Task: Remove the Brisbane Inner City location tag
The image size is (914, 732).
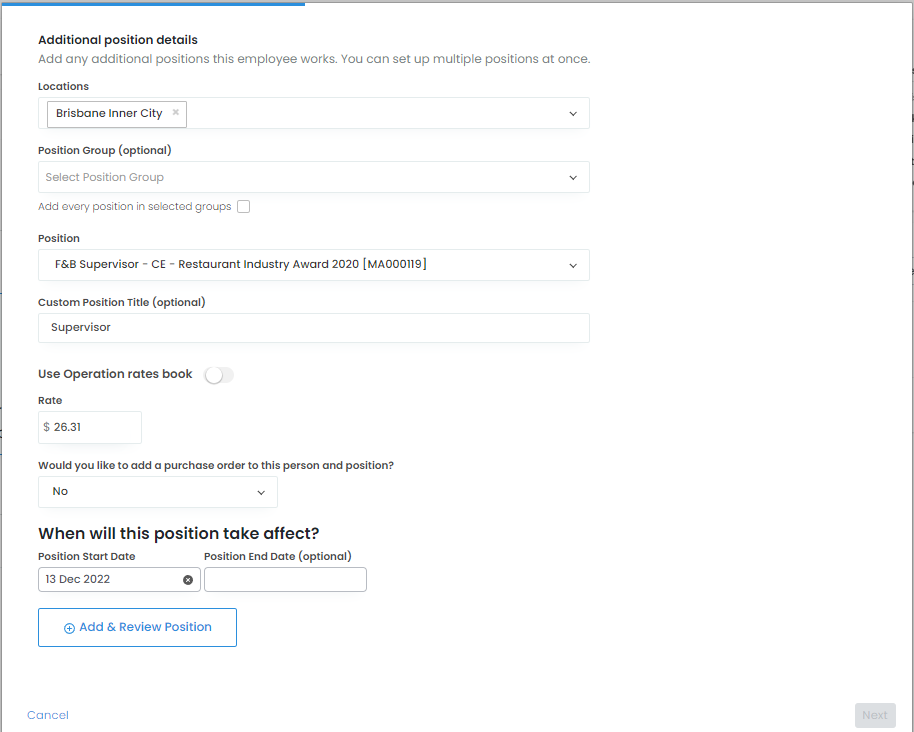Action: (176, 113)
